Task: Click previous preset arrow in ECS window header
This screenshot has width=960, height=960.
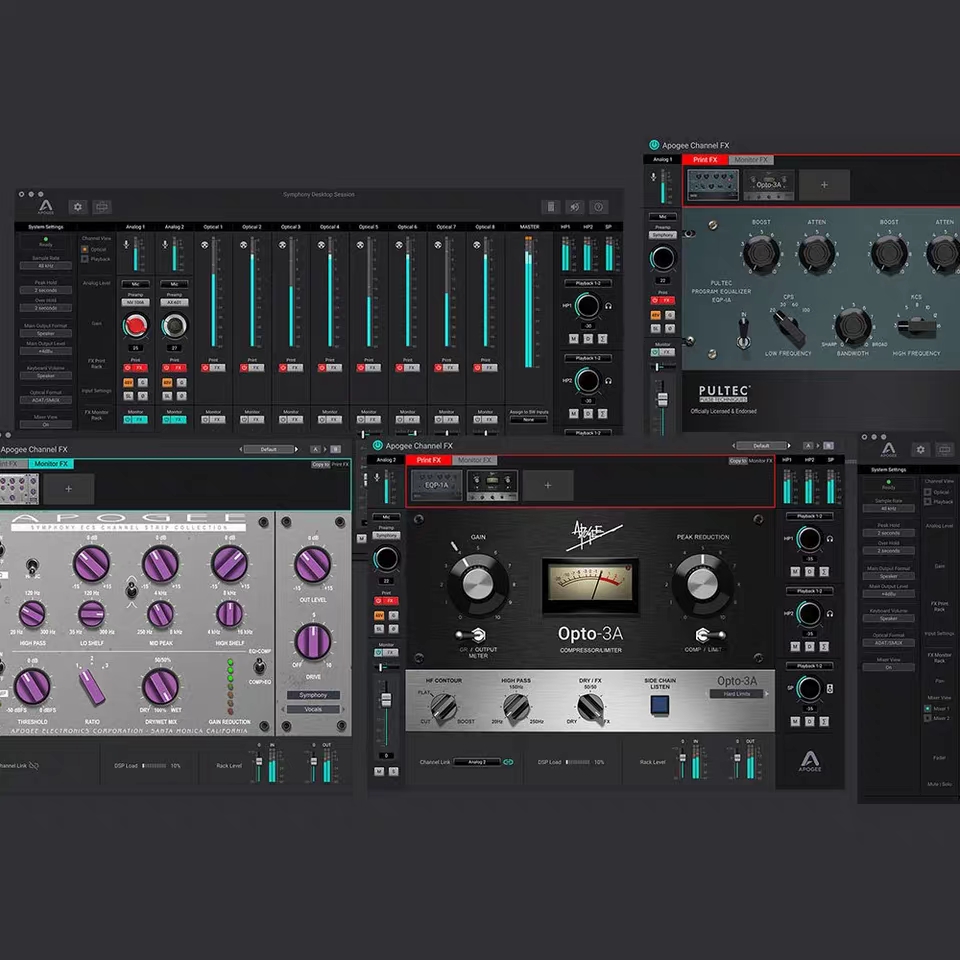Action: pyautogui.click(x=240, y=449)
